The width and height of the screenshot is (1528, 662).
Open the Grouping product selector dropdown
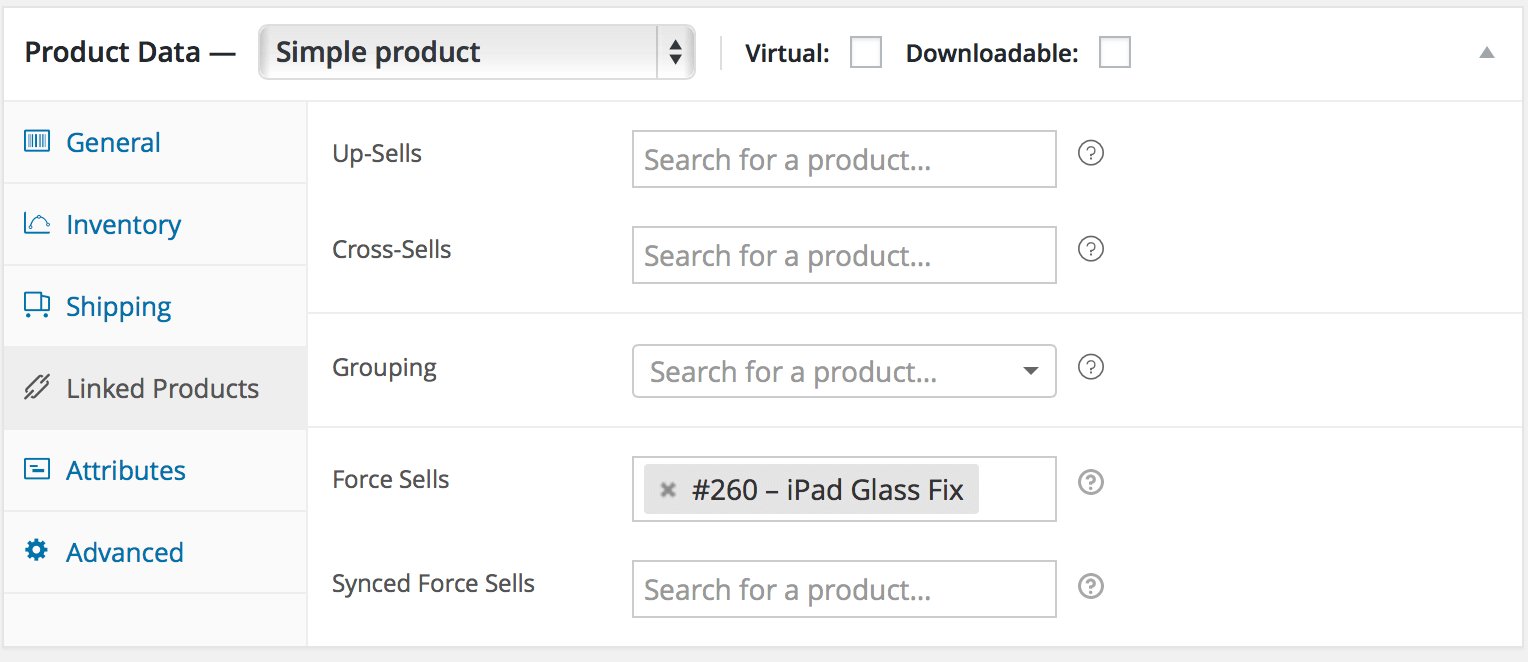1030,371
